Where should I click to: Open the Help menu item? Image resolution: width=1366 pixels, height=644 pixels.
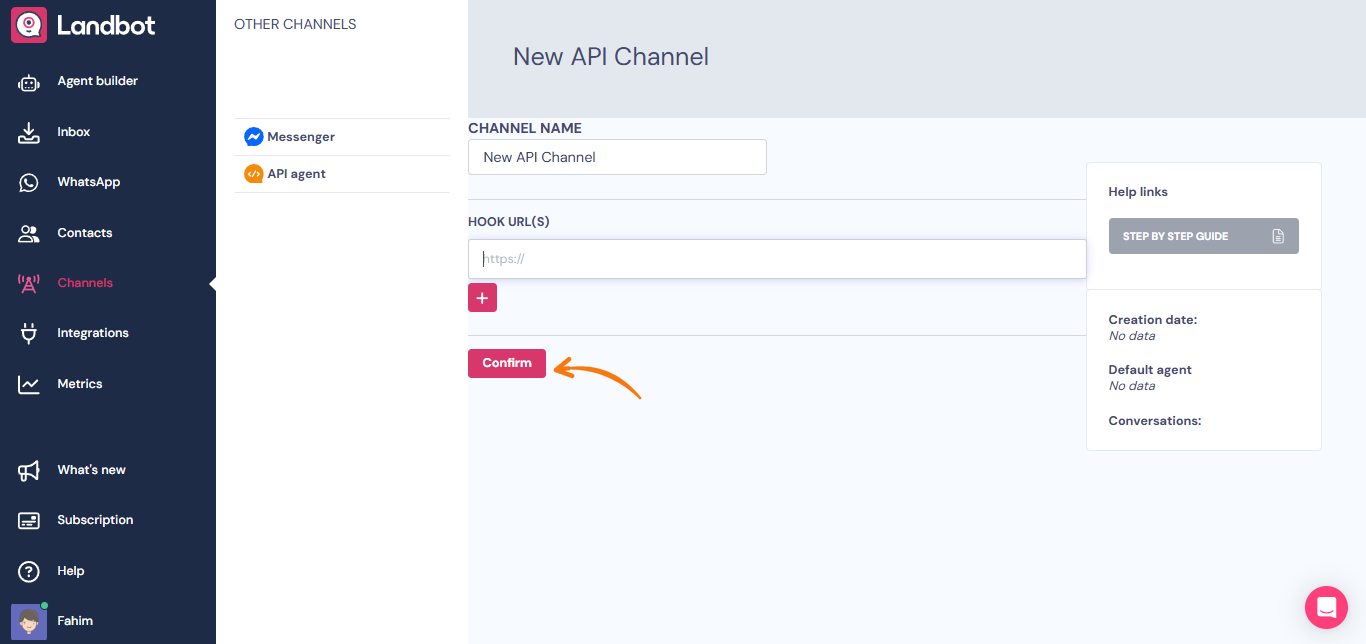[x=70, y=571]
